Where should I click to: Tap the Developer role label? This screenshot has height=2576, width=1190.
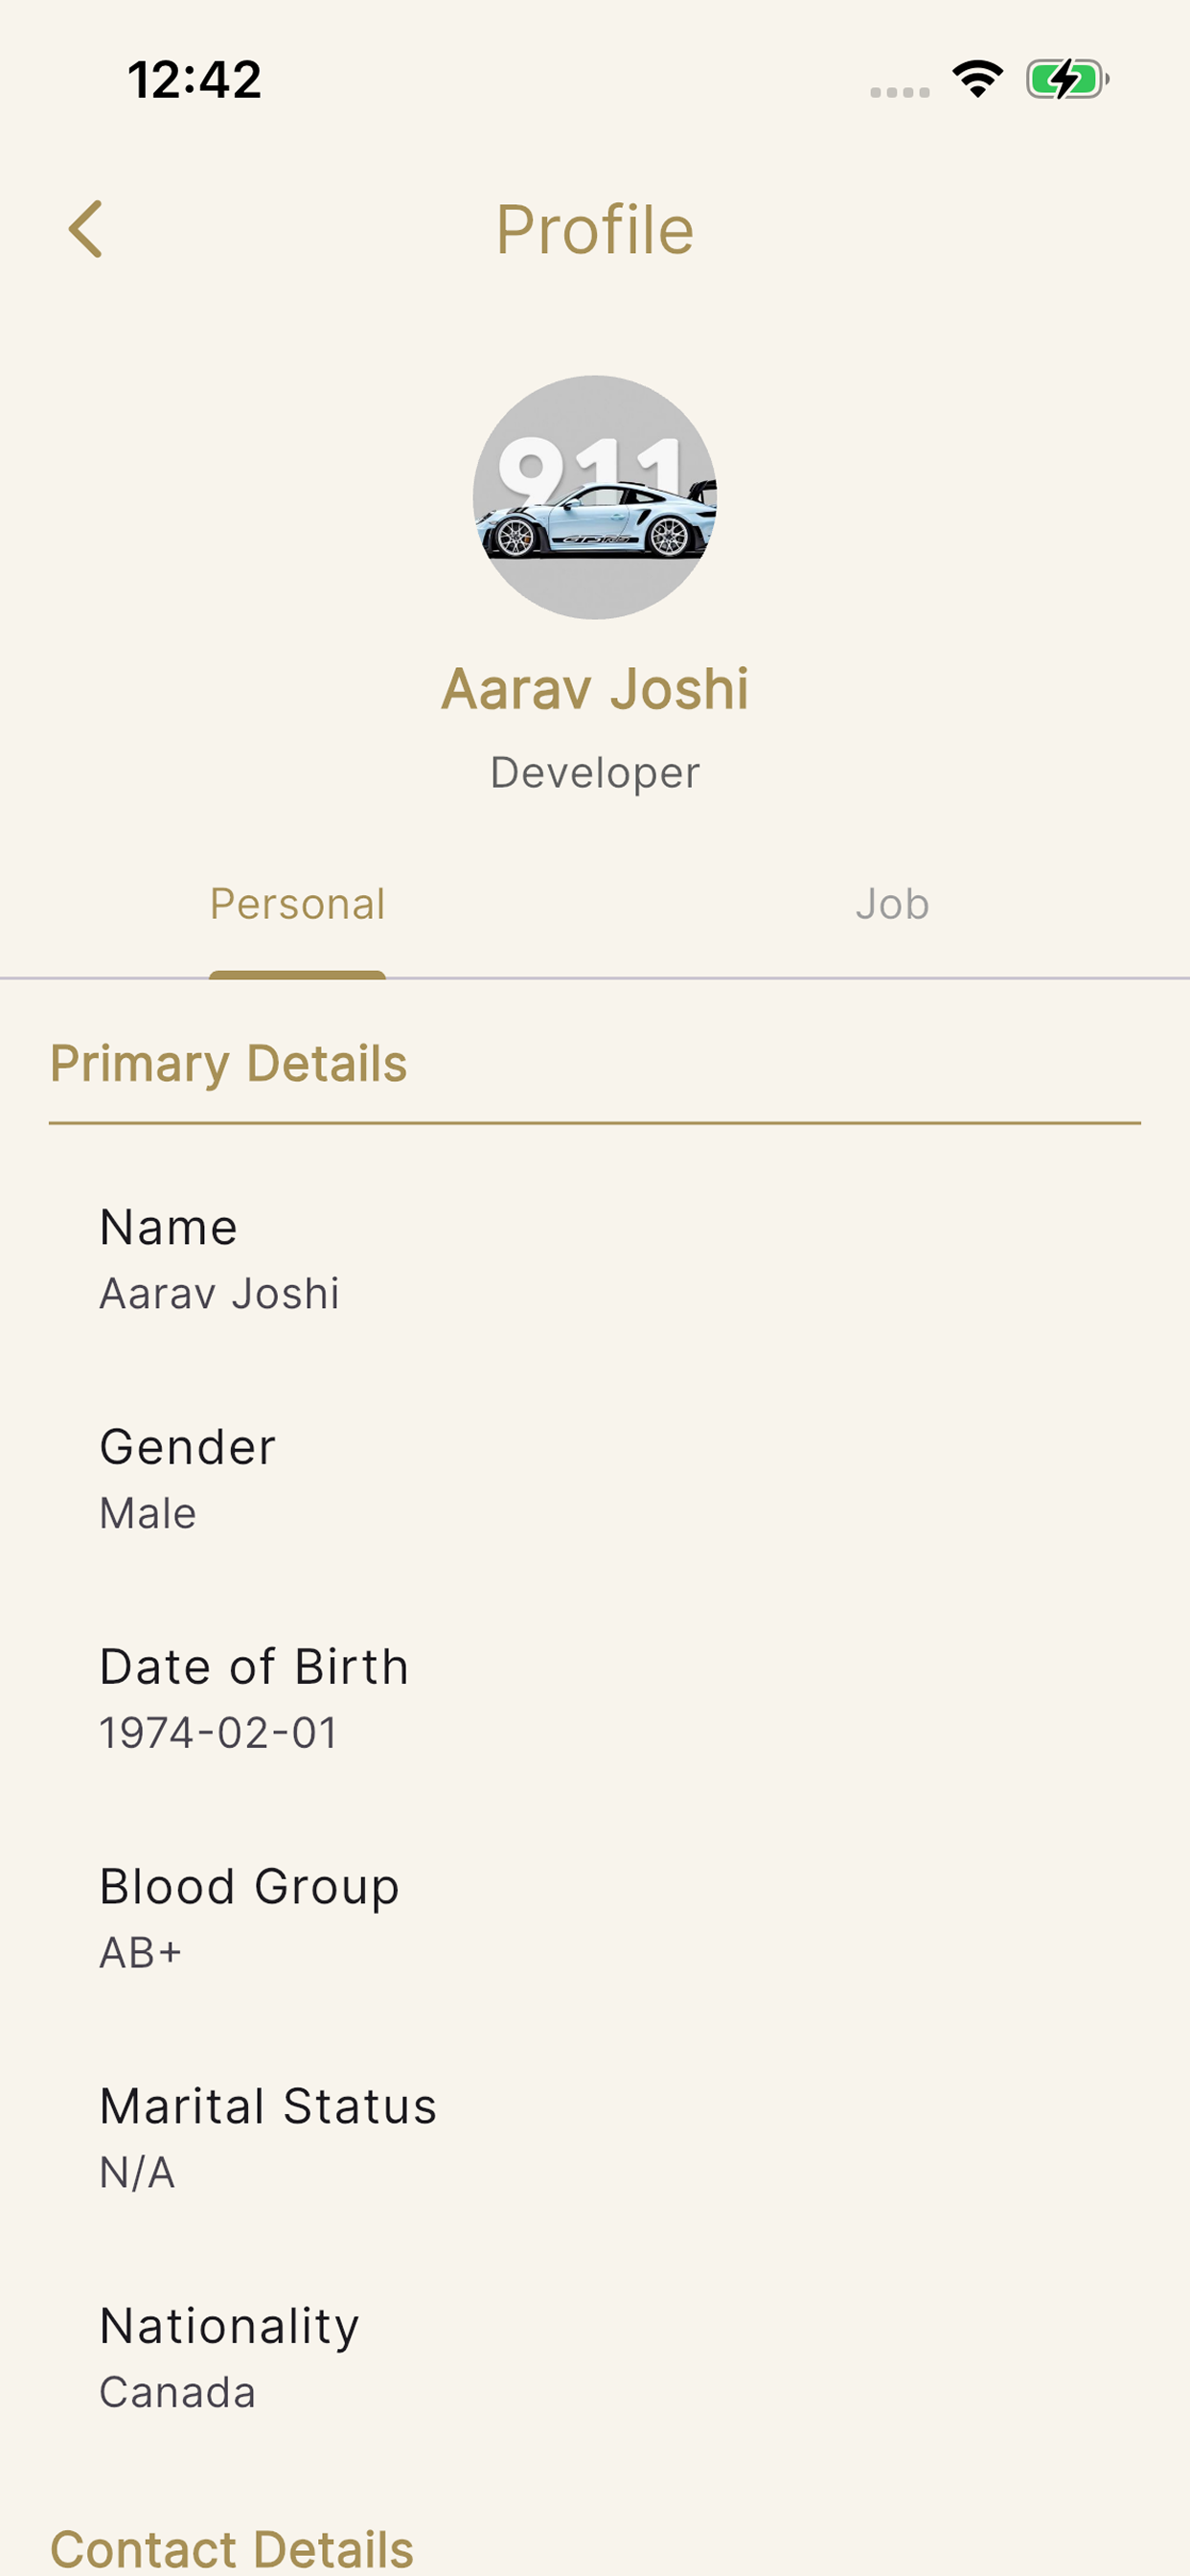(595, 773)
